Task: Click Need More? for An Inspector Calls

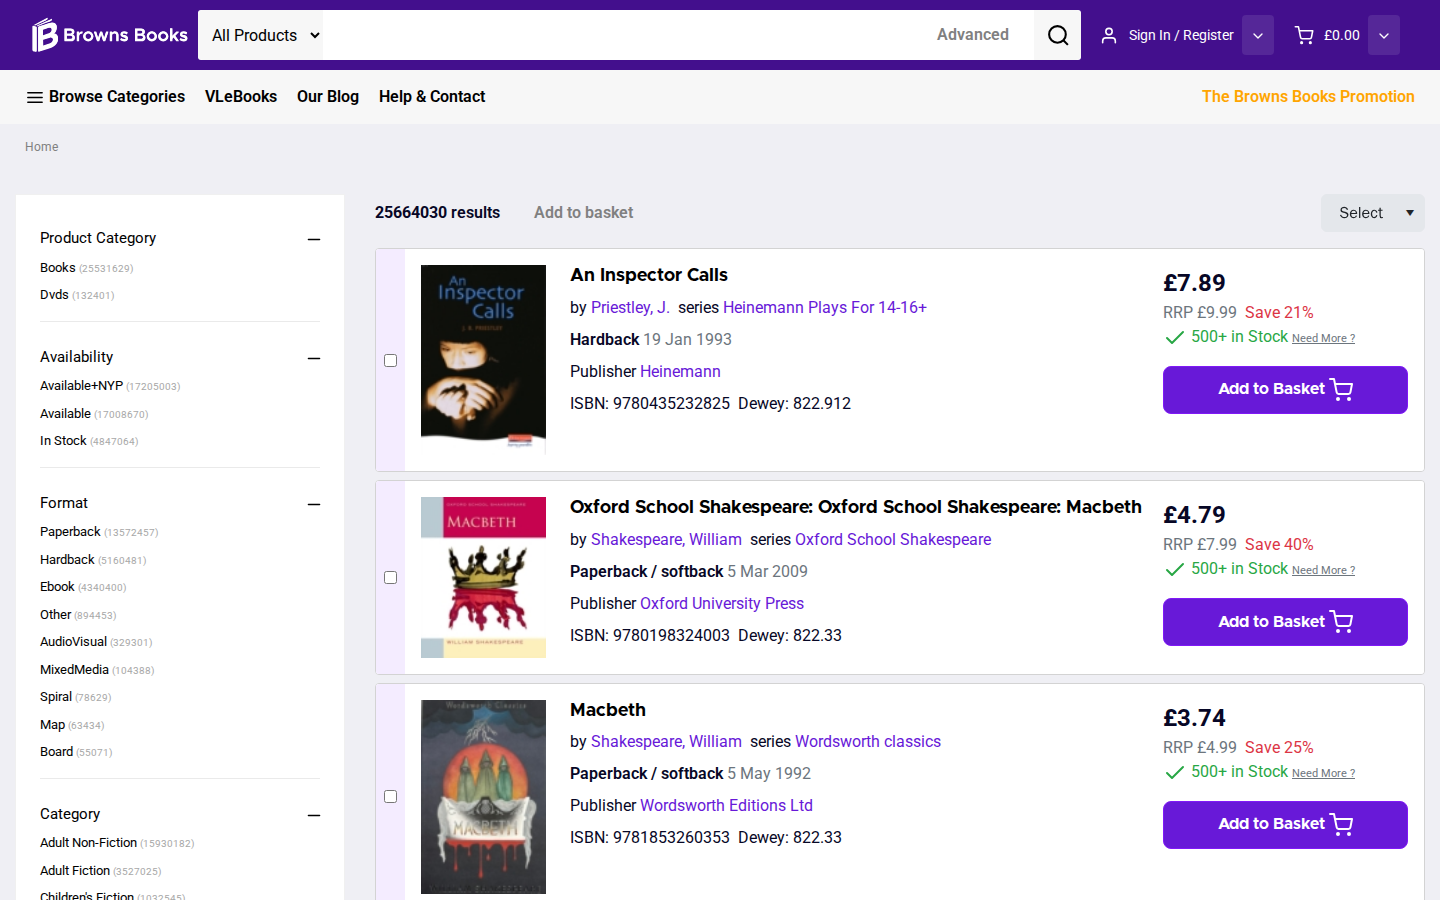Action: [x=1323, y=339]
